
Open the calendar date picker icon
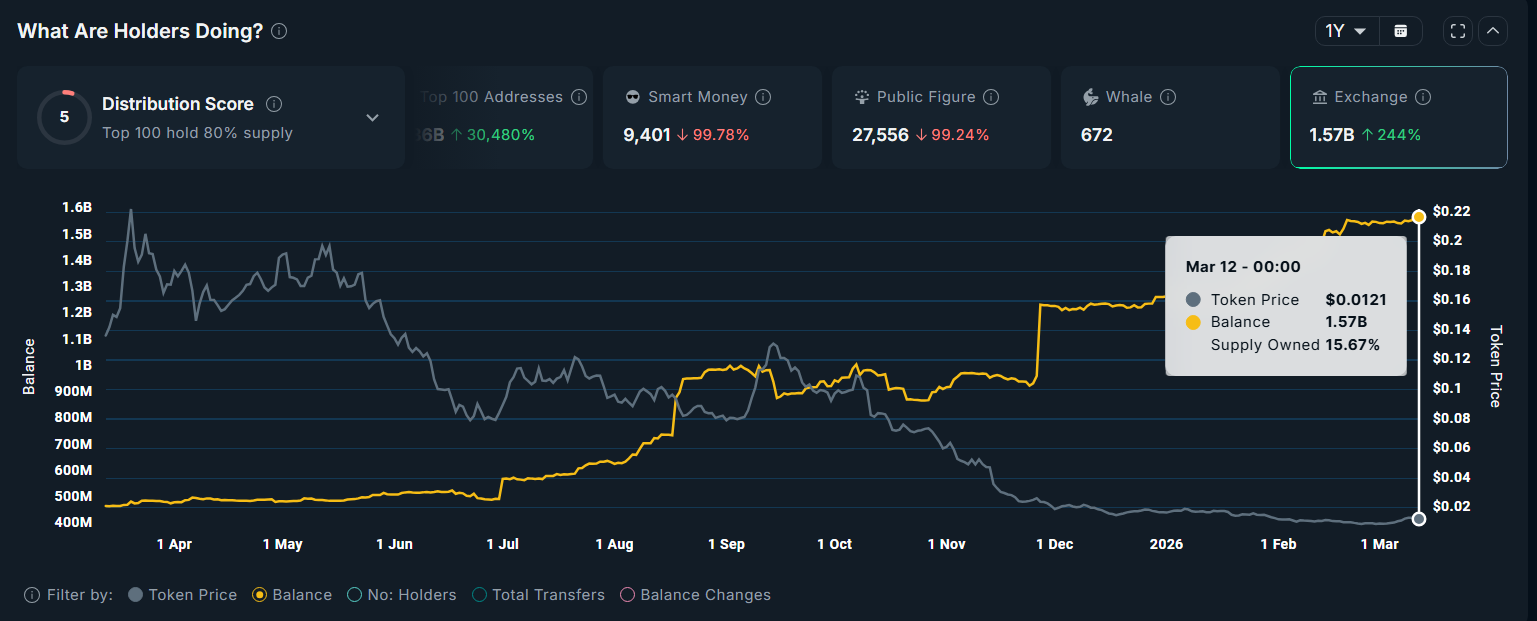[1400, 31]
